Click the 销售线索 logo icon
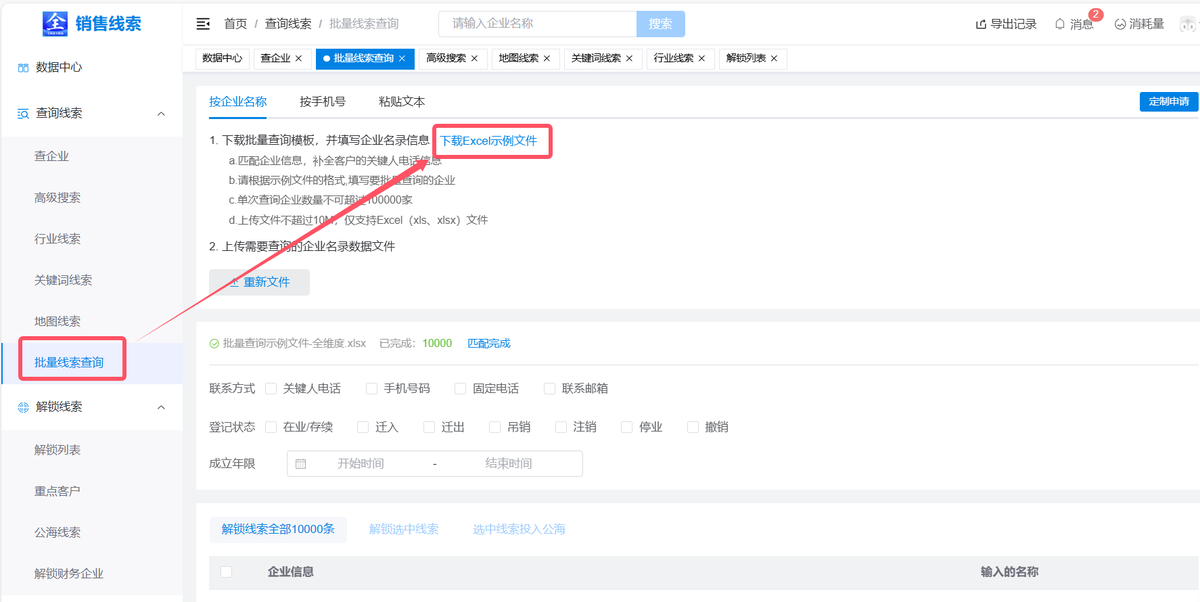Viewport: 1200px width, 602px height. coord(57,23)
